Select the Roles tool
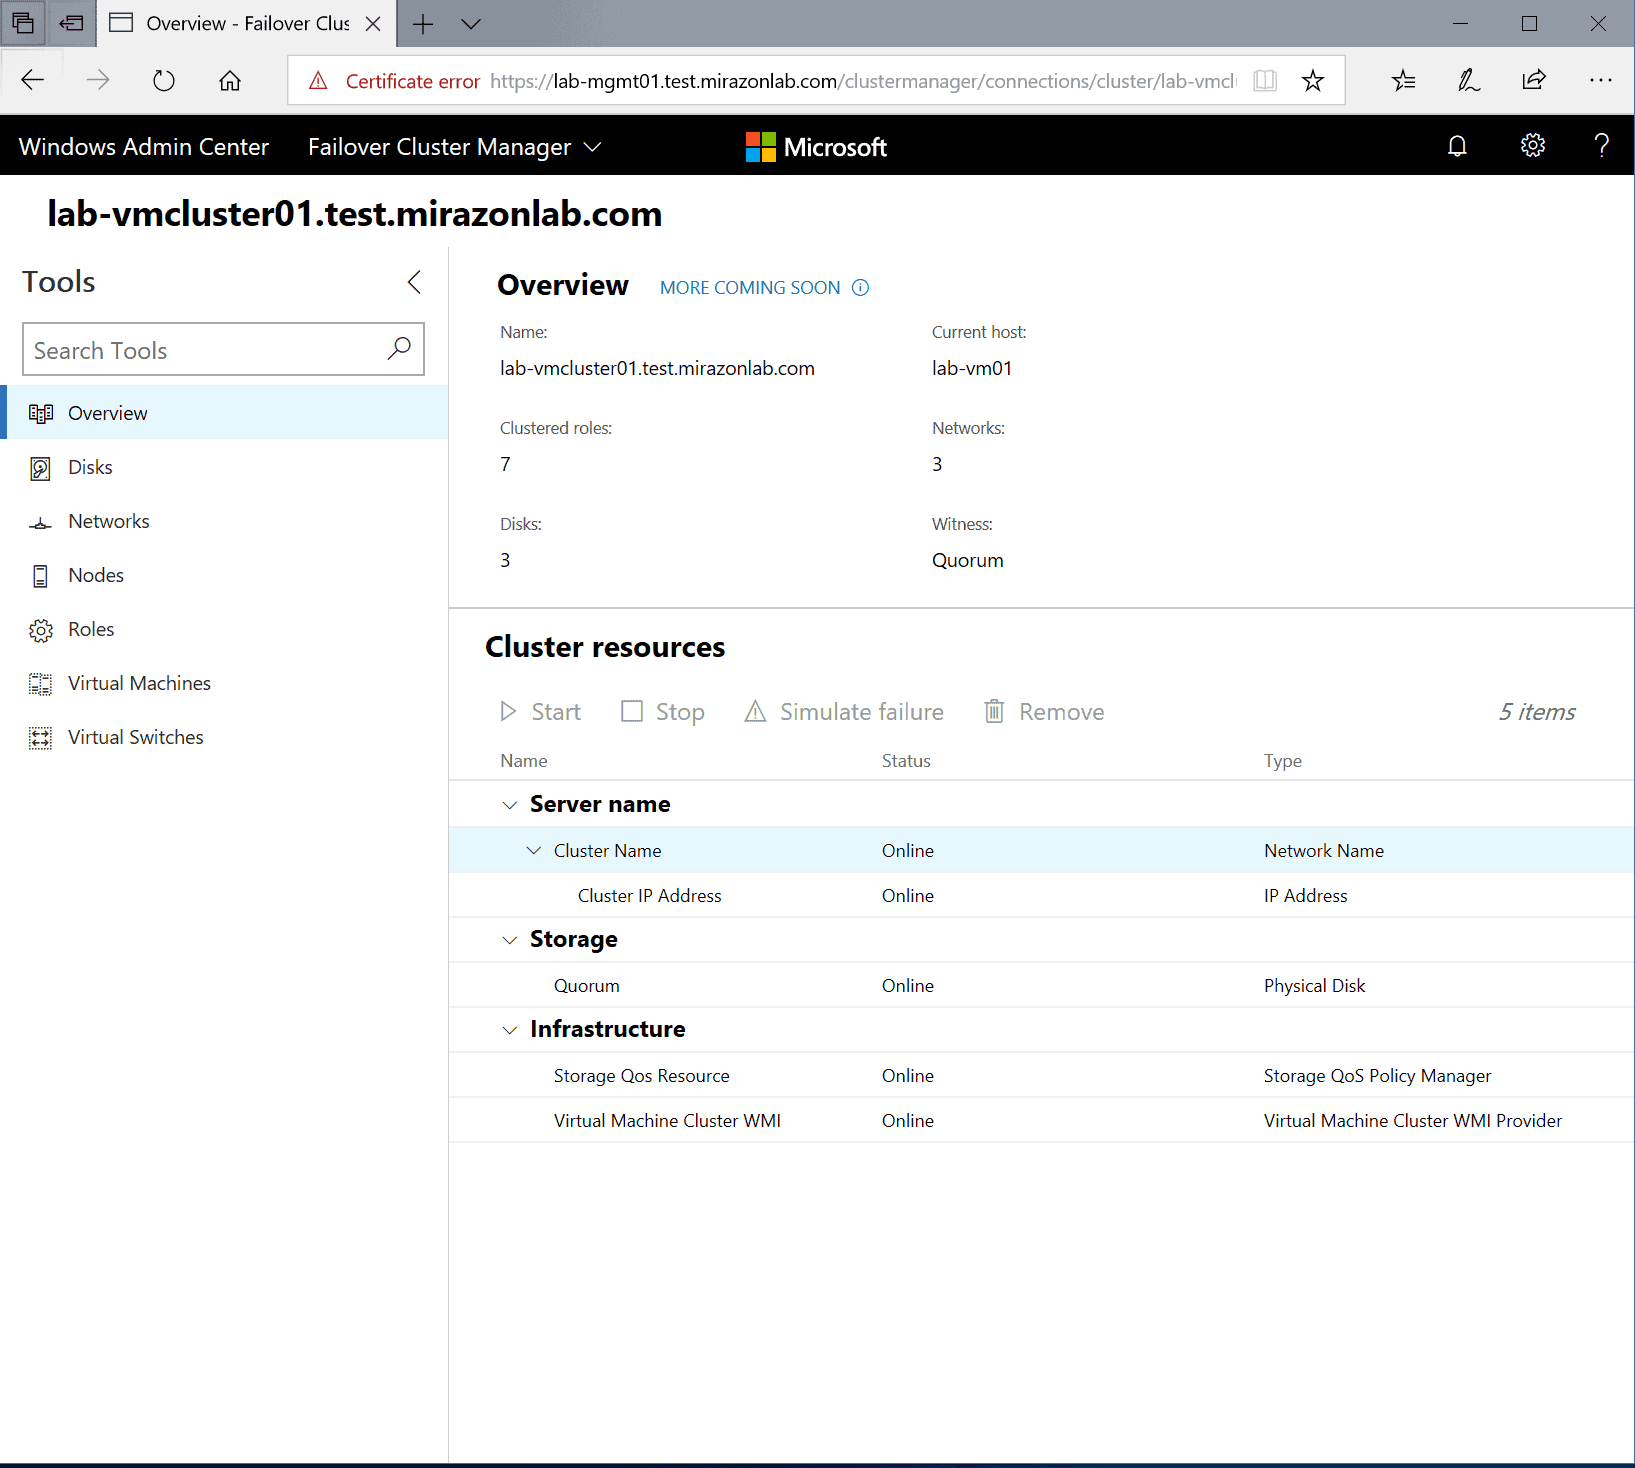 point(91,629)
